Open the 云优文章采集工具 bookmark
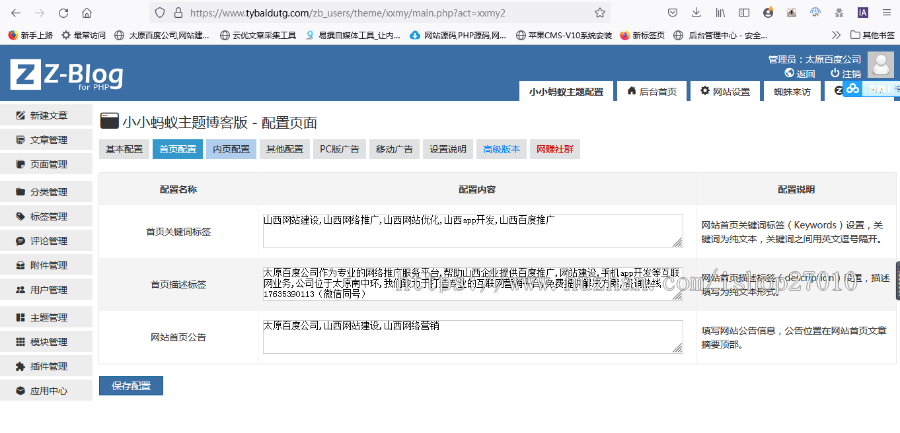This screenshot has width=900, height=433. pos(259,35)
